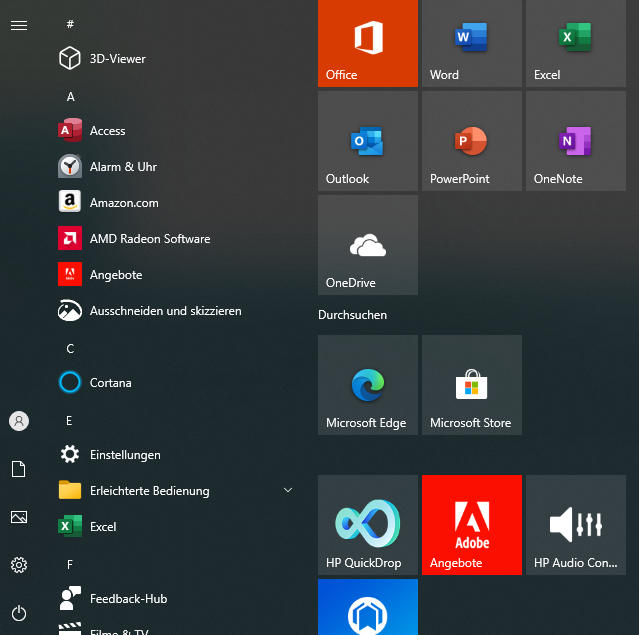Screen dimensions: 639x635
Task: Click the Power button in sidebar
Action: tap(19, 613)
